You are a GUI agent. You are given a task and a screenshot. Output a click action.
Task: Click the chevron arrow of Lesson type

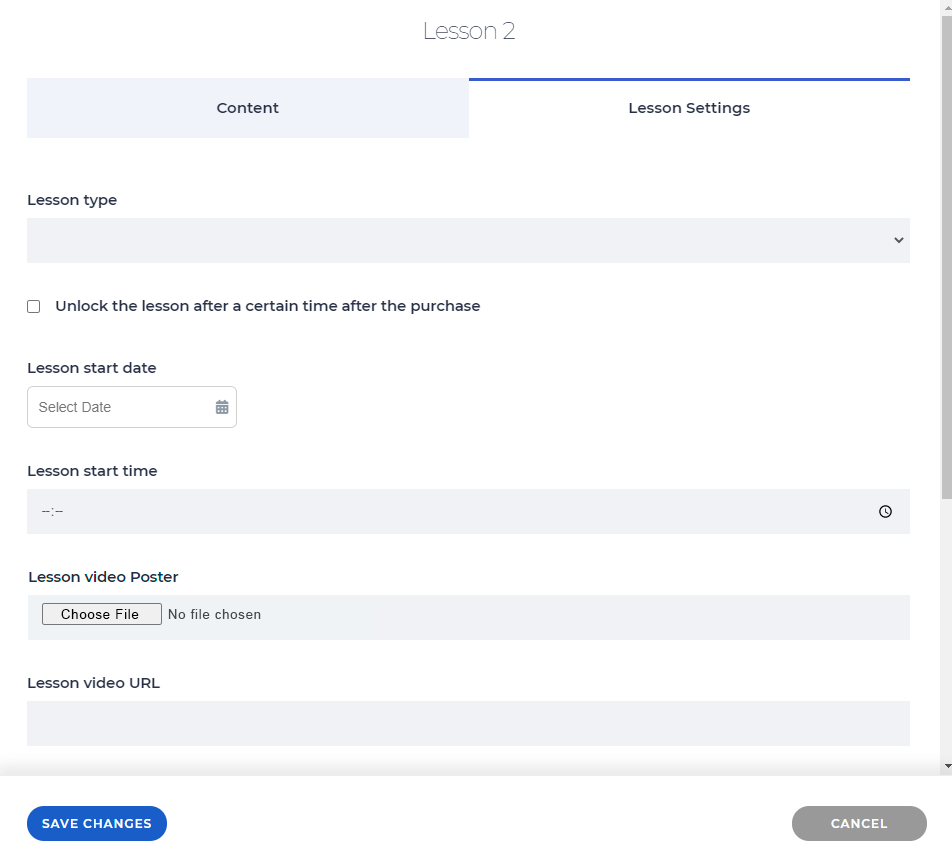point(899,240)
